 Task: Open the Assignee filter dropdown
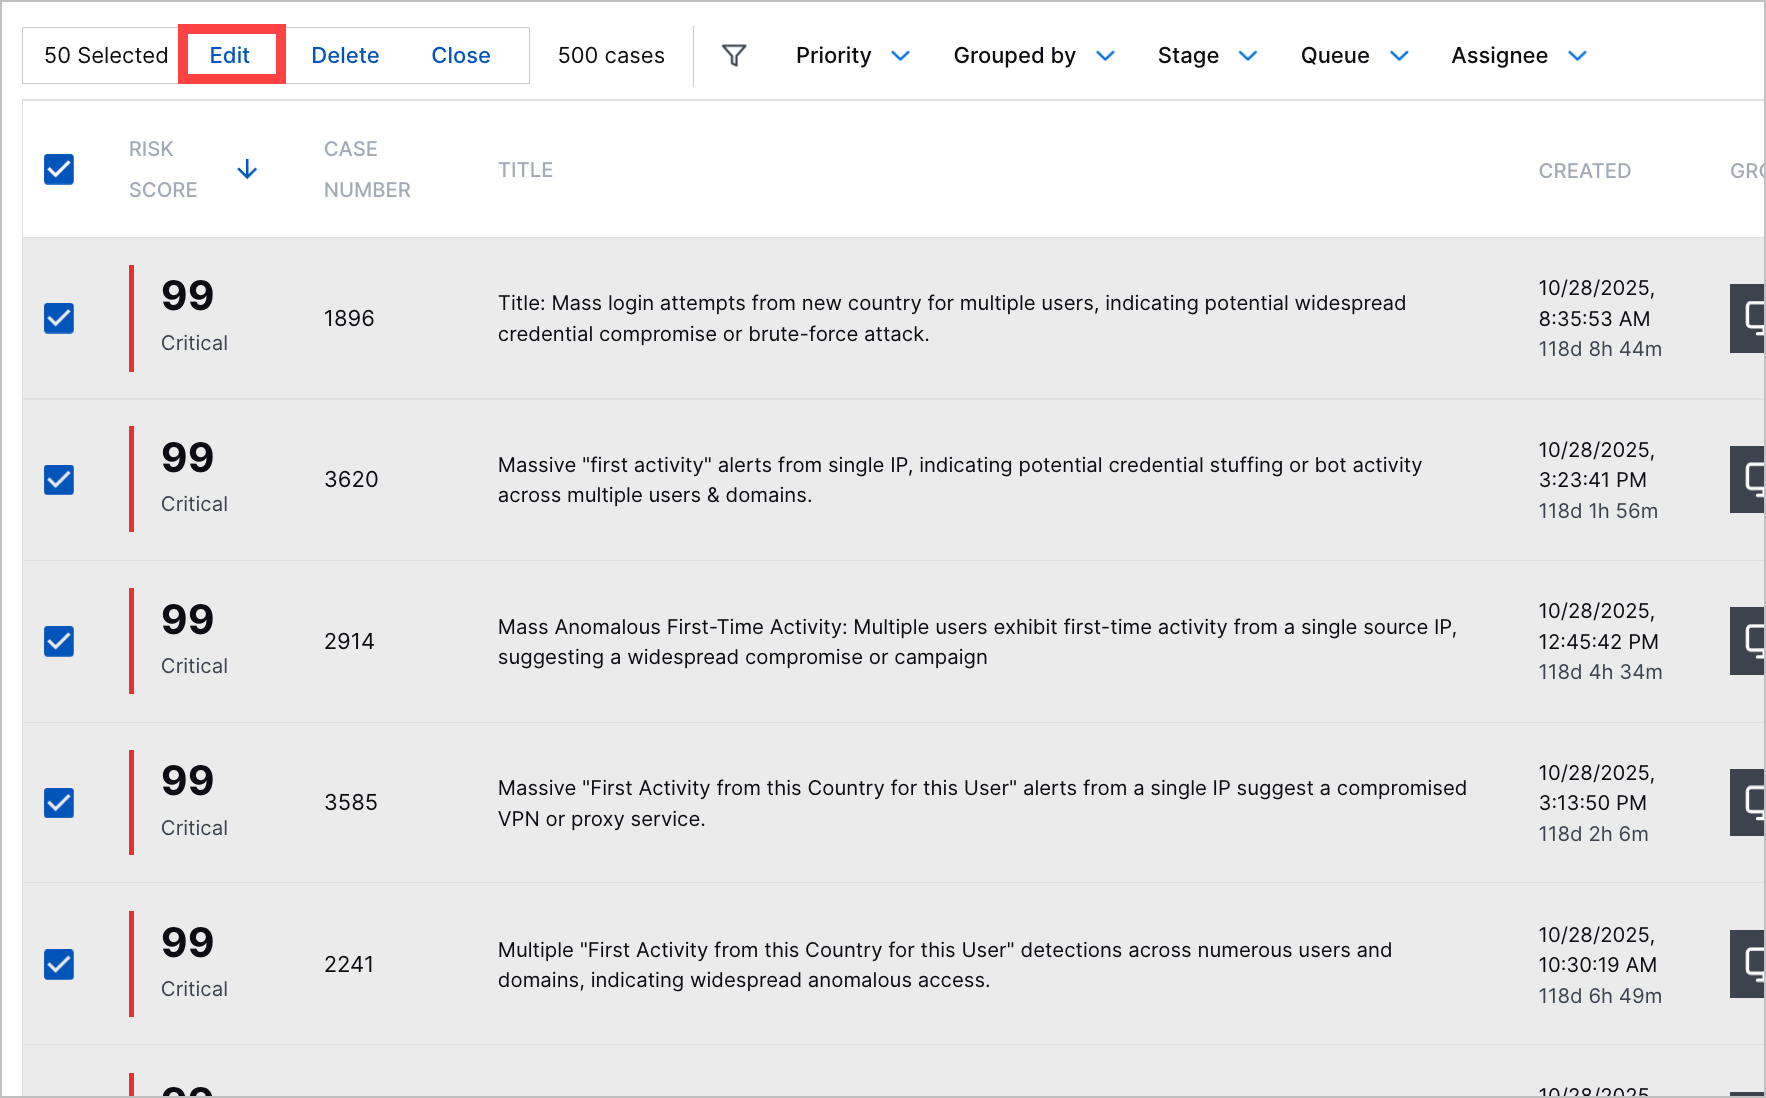pos(1518,56)
